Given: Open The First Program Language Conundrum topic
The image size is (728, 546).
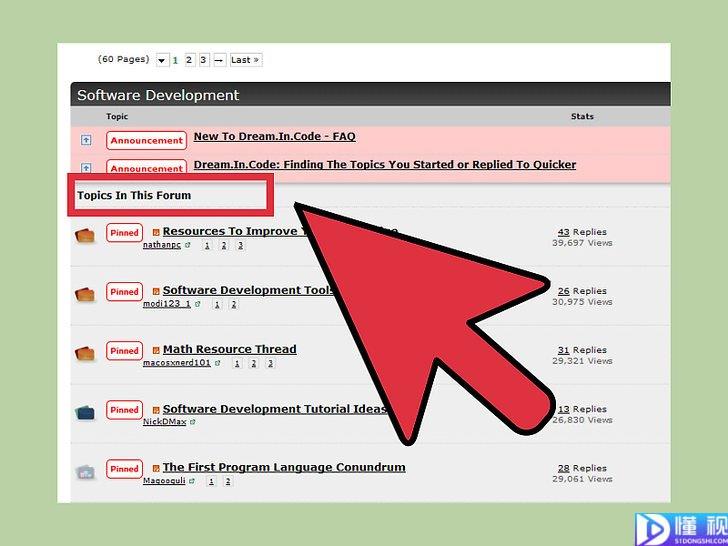Looking at the screenshot, I should coord(284,467).
